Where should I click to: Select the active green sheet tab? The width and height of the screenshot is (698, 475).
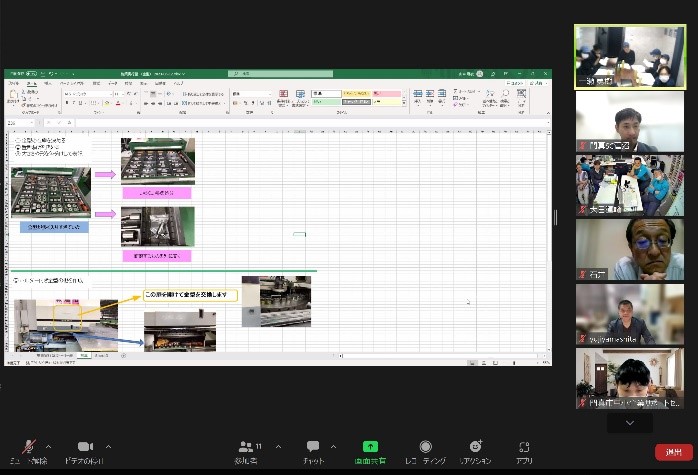coord(84,356)
